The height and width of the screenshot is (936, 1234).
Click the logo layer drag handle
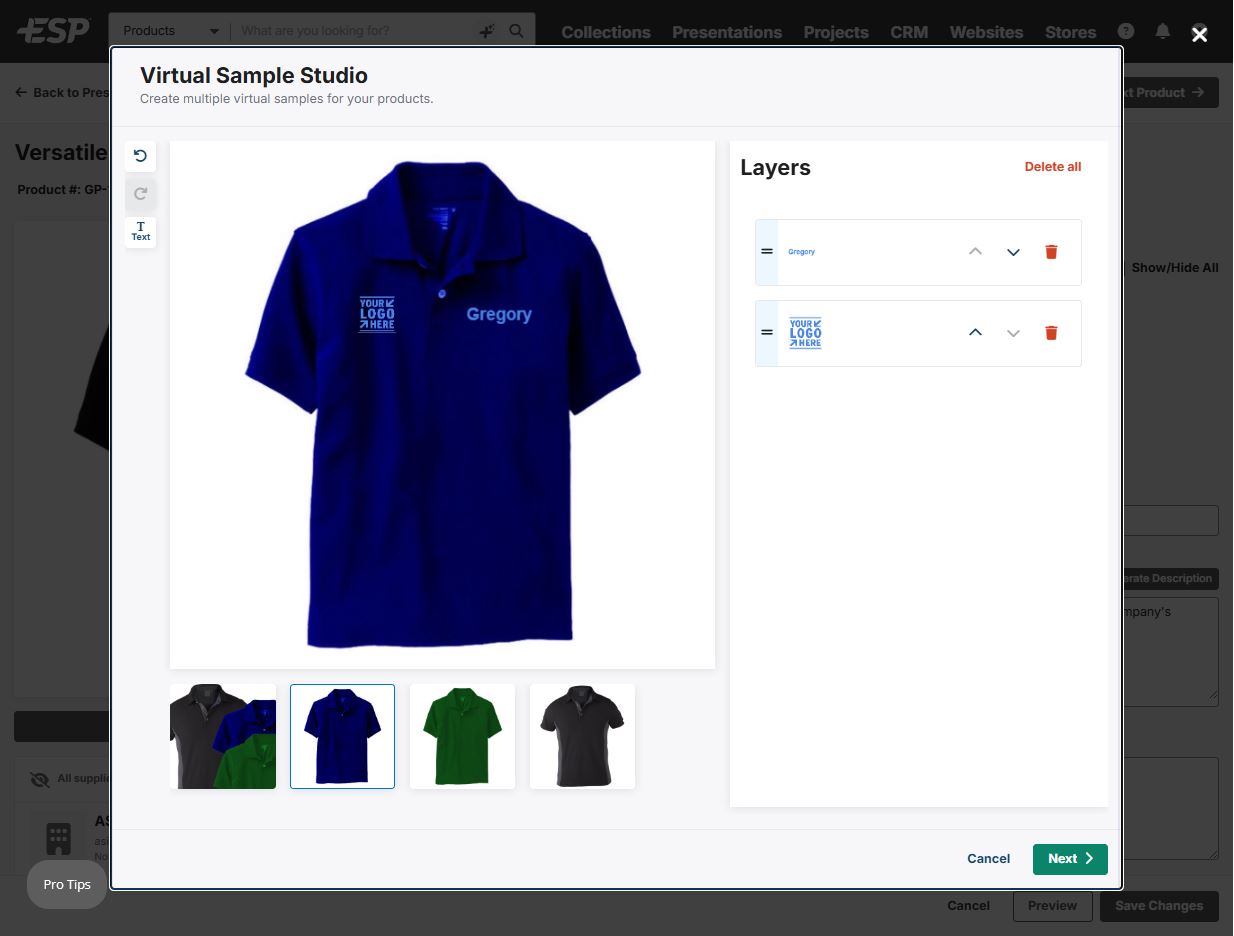tap(767, 333)
